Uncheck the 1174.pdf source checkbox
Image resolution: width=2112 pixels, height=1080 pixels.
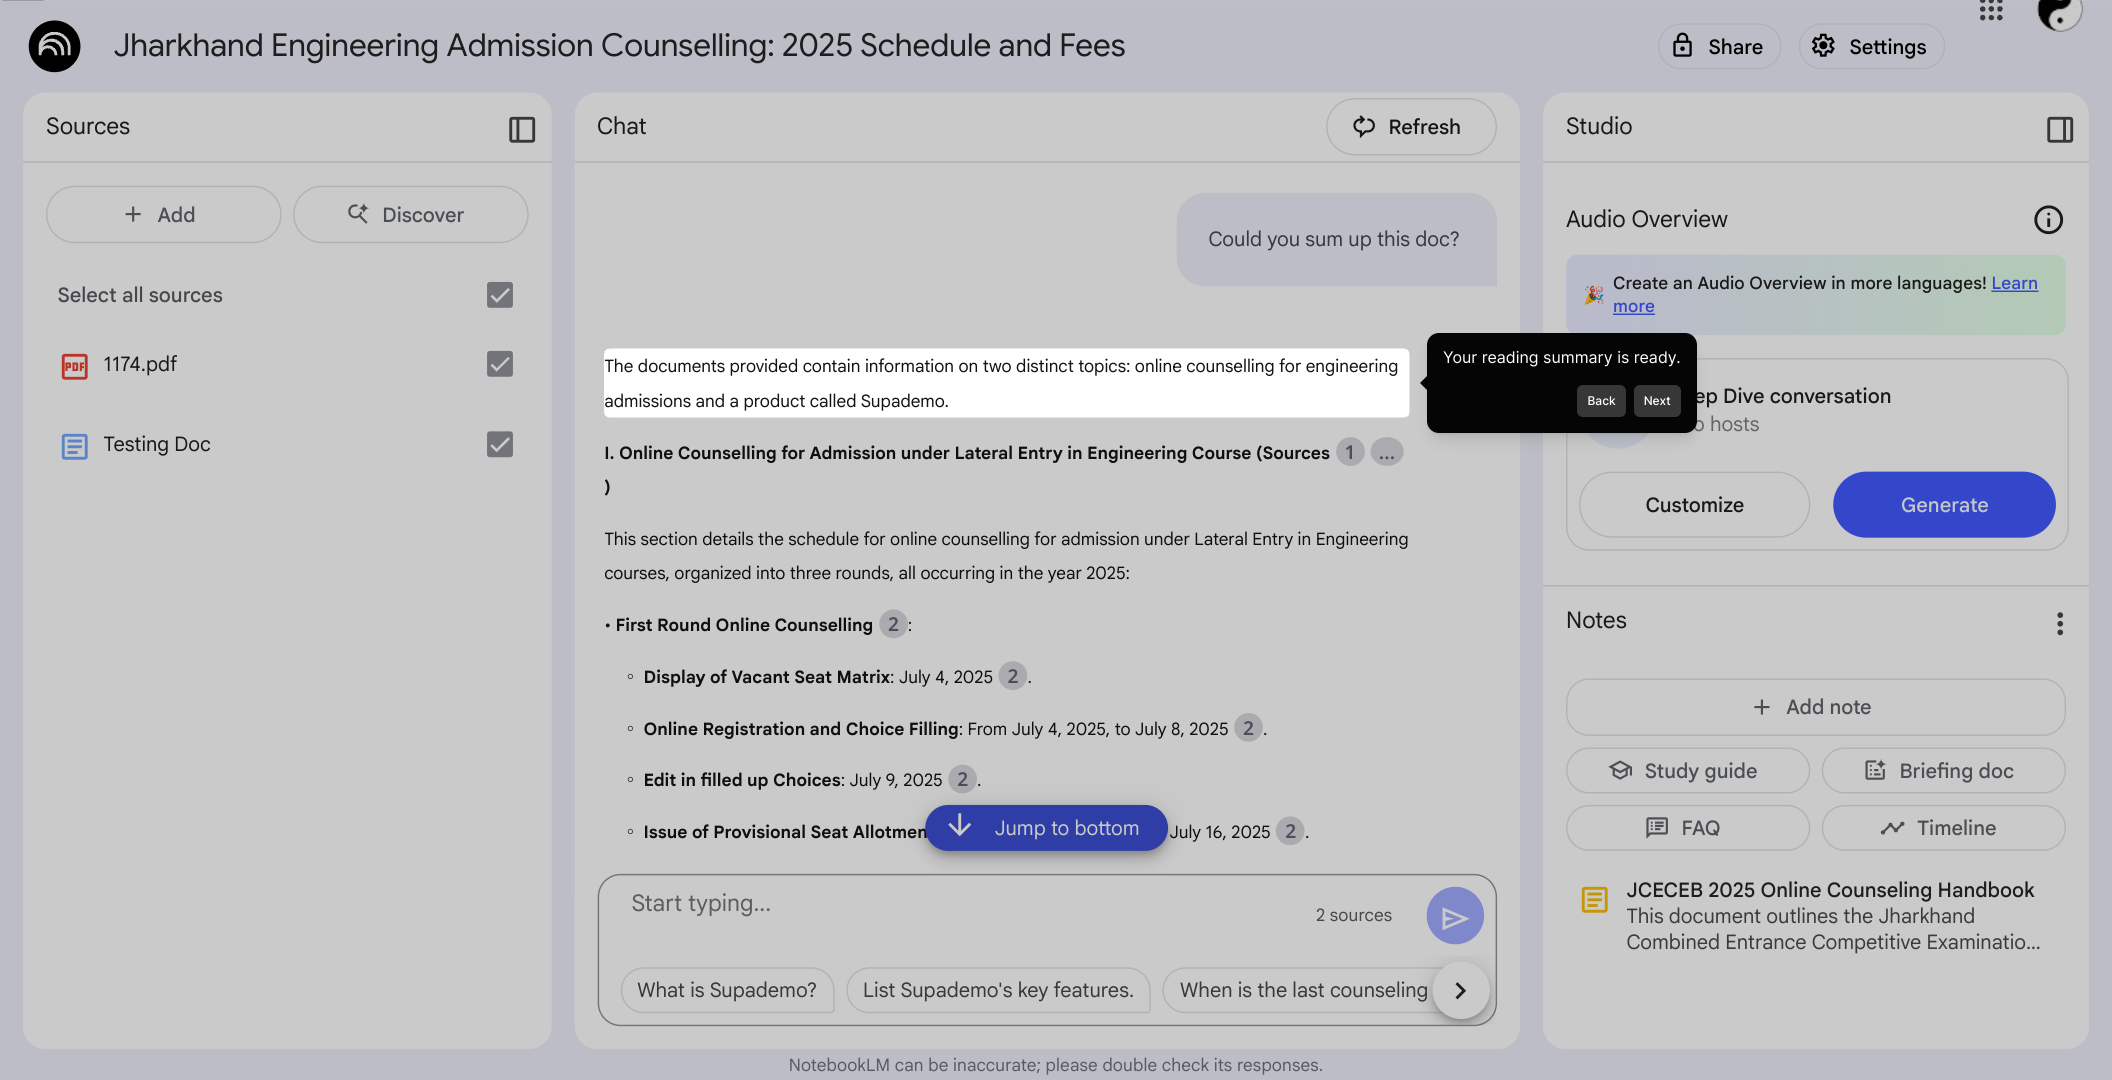click(x=500, y=364)
